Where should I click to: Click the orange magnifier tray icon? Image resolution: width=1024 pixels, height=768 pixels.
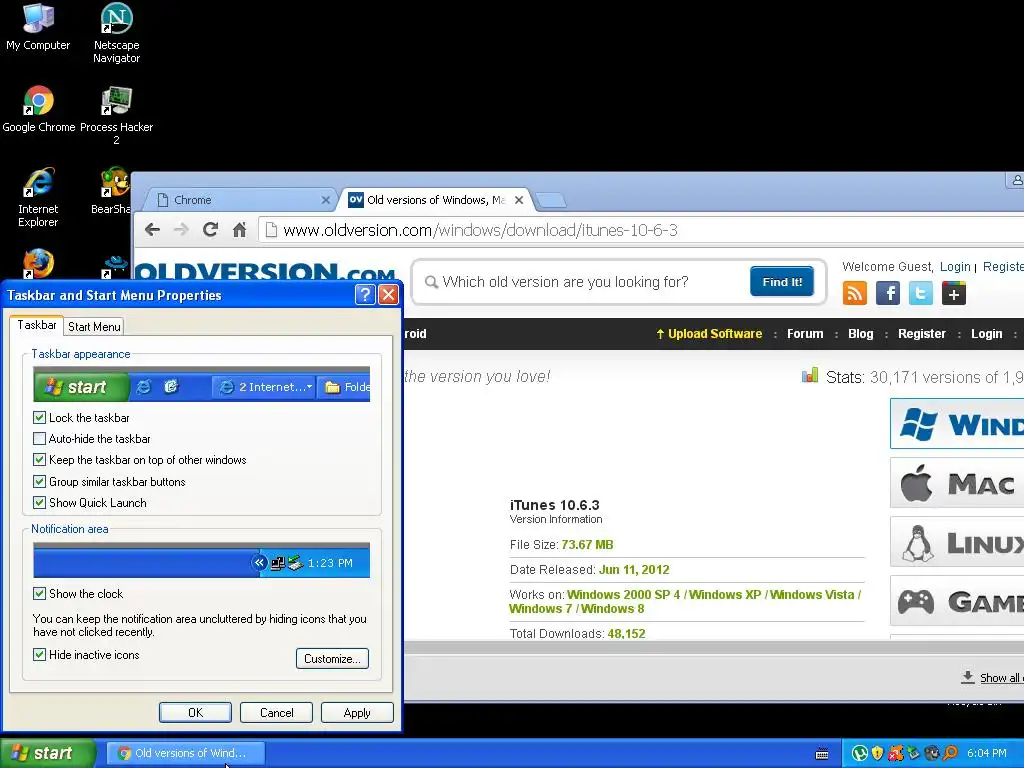click(950, 753)
